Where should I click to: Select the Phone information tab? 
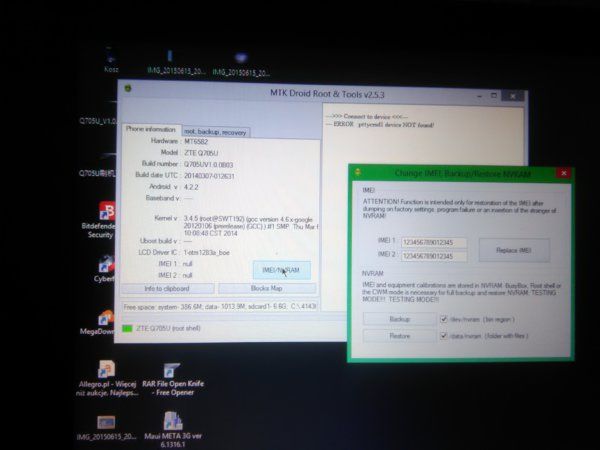[x=151, y=129]
